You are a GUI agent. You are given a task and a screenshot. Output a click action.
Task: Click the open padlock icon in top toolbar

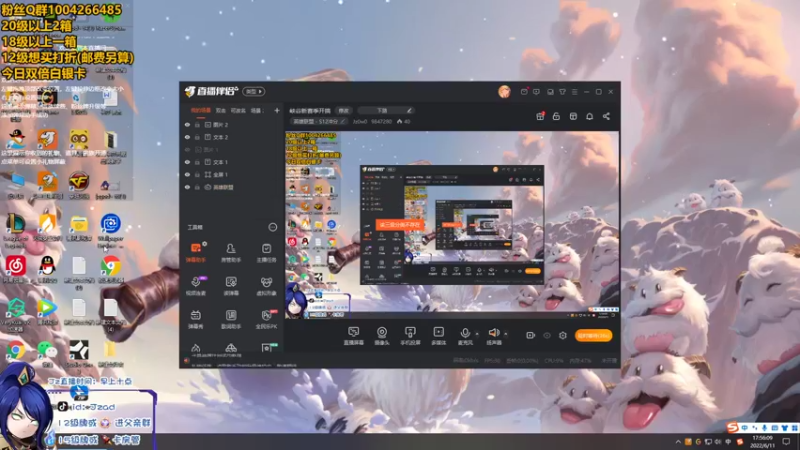pyautogui.click(x=556, y=116)
